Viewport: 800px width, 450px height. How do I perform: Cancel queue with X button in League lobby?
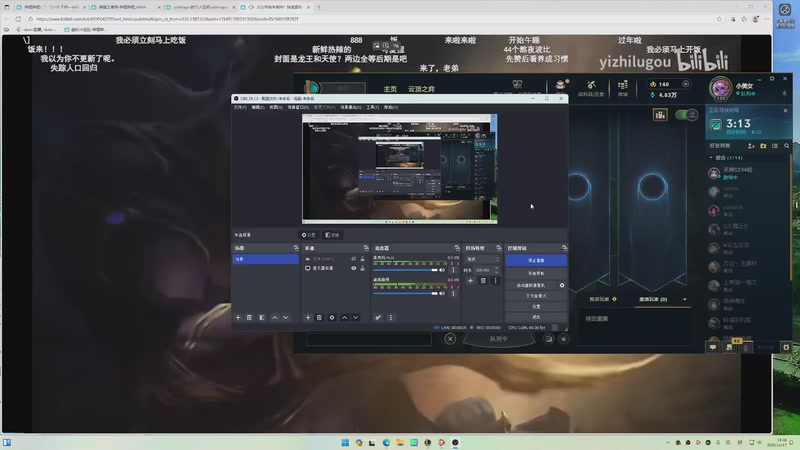450,339
